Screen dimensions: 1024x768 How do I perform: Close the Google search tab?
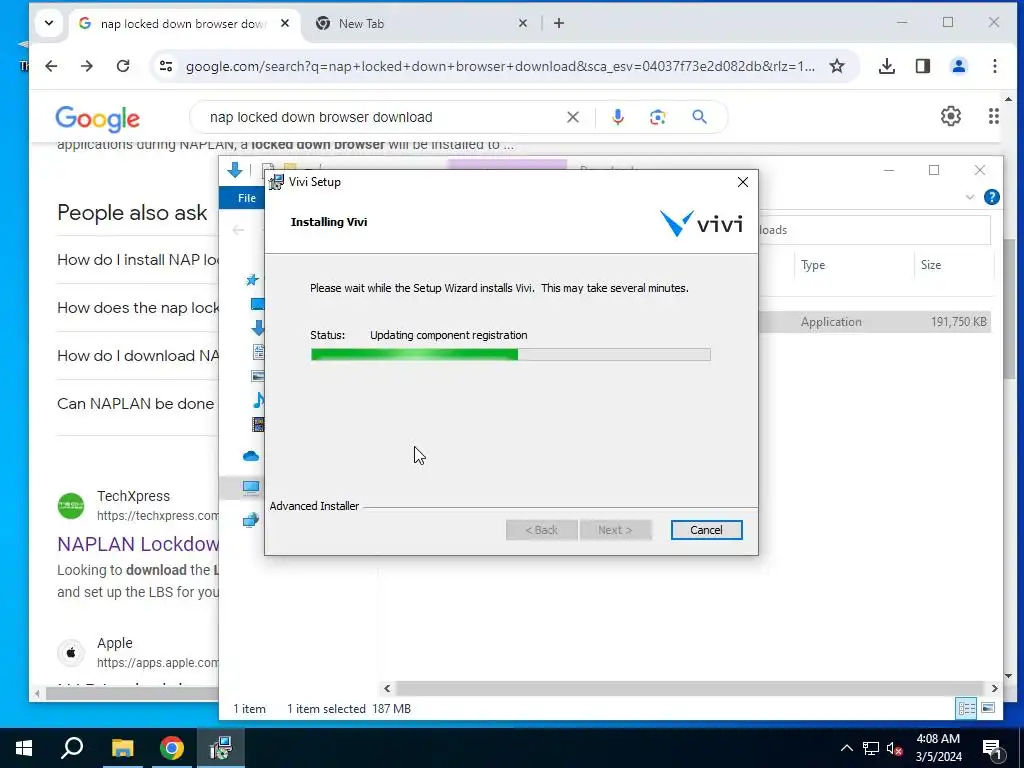285,24
